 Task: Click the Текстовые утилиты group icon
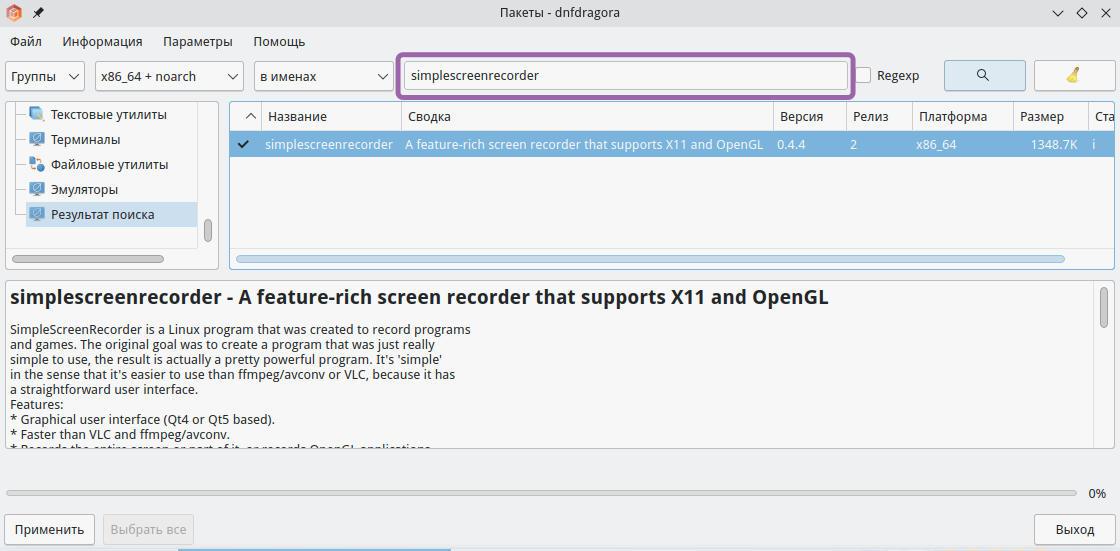[37, 114]
